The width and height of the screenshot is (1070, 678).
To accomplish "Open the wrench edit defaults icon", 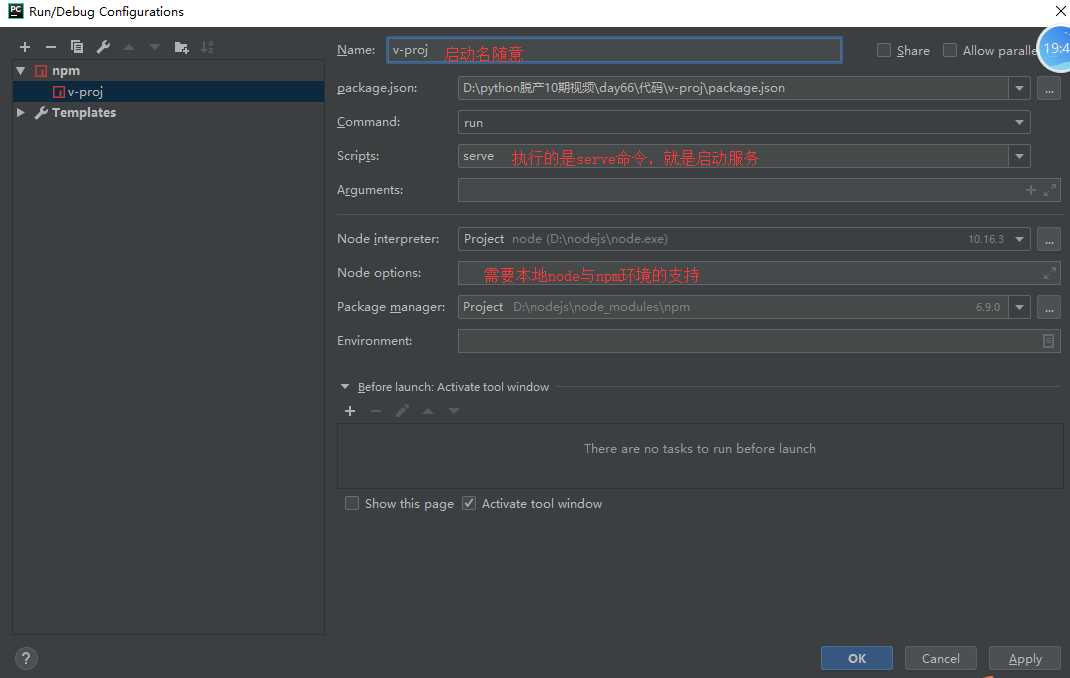I will click(103, 46).
